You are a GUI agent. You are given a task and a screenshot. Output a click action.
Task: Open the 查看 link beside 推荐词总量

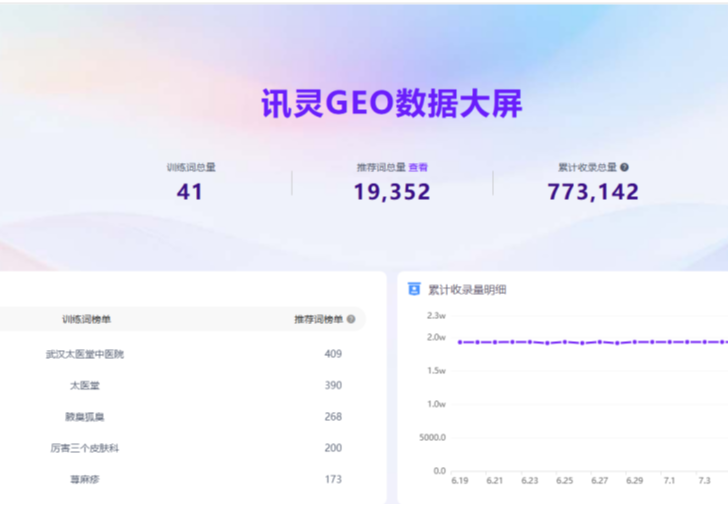(418, 168)
